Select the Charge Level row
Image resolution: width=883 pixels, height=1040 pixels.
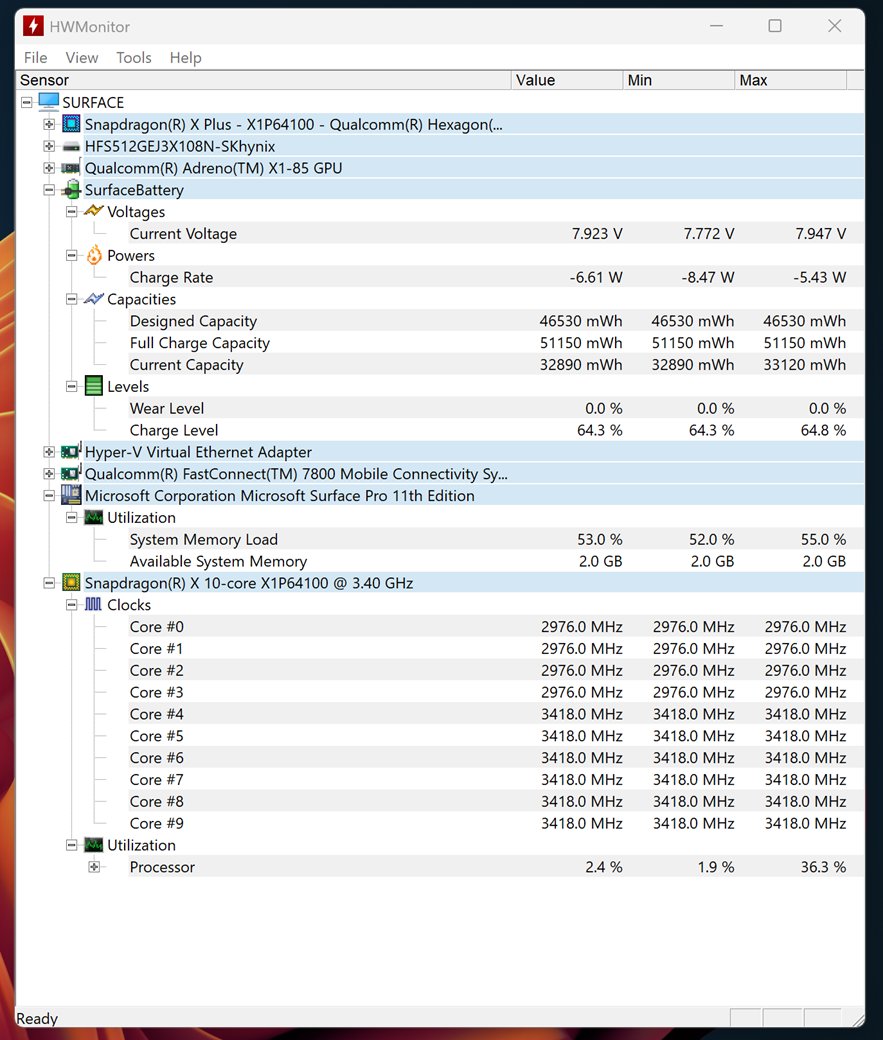(496, 430)
